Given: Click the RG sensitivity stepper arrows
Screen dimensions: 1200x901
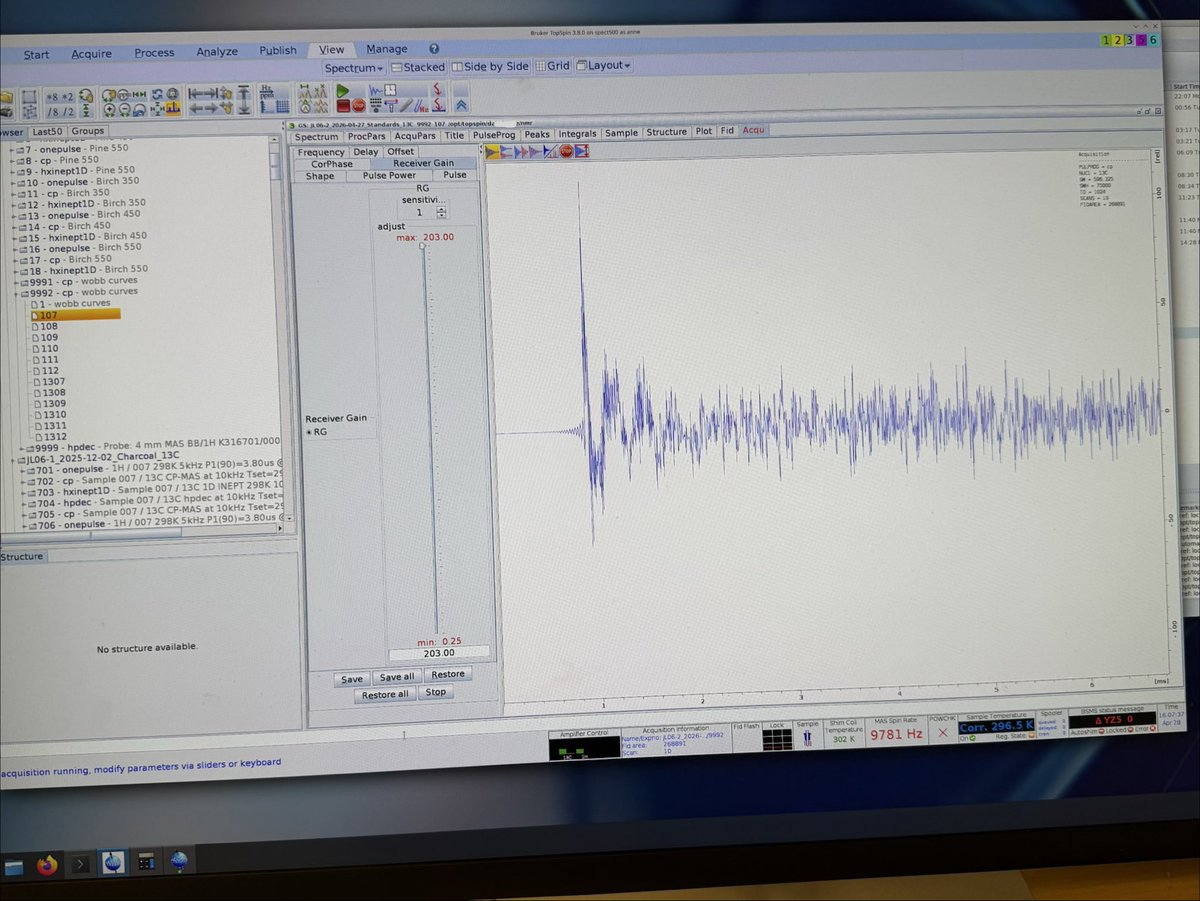Looking at the screenshot, I should (442, 212).
